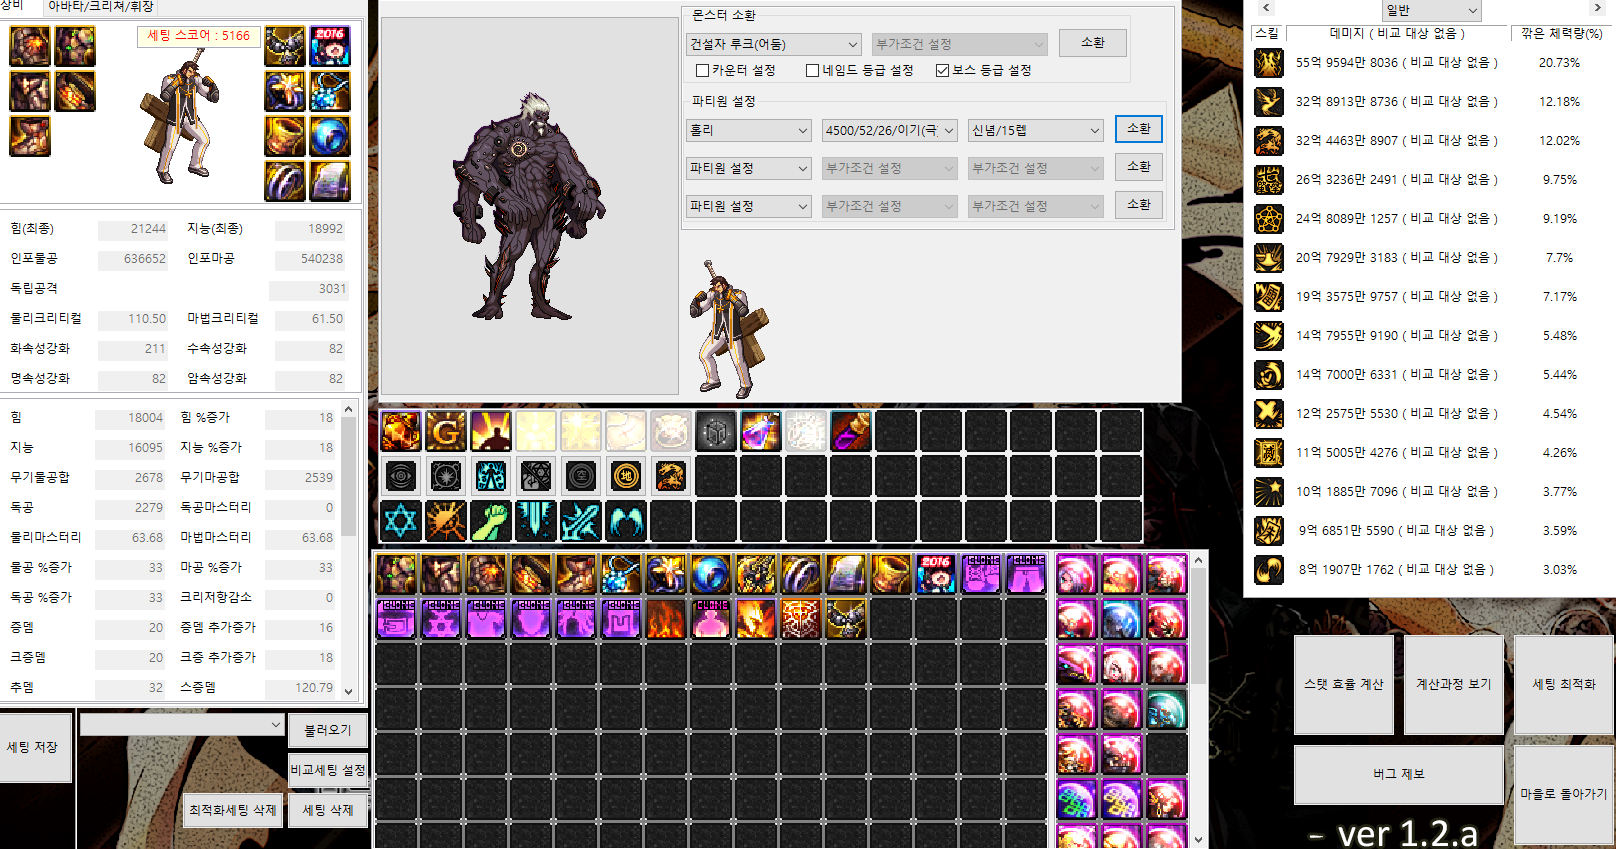The height and width of the screenshot is (849, 1616).
Task: Enable the 카운터 설정 checkbox
Action: point(702,70)
